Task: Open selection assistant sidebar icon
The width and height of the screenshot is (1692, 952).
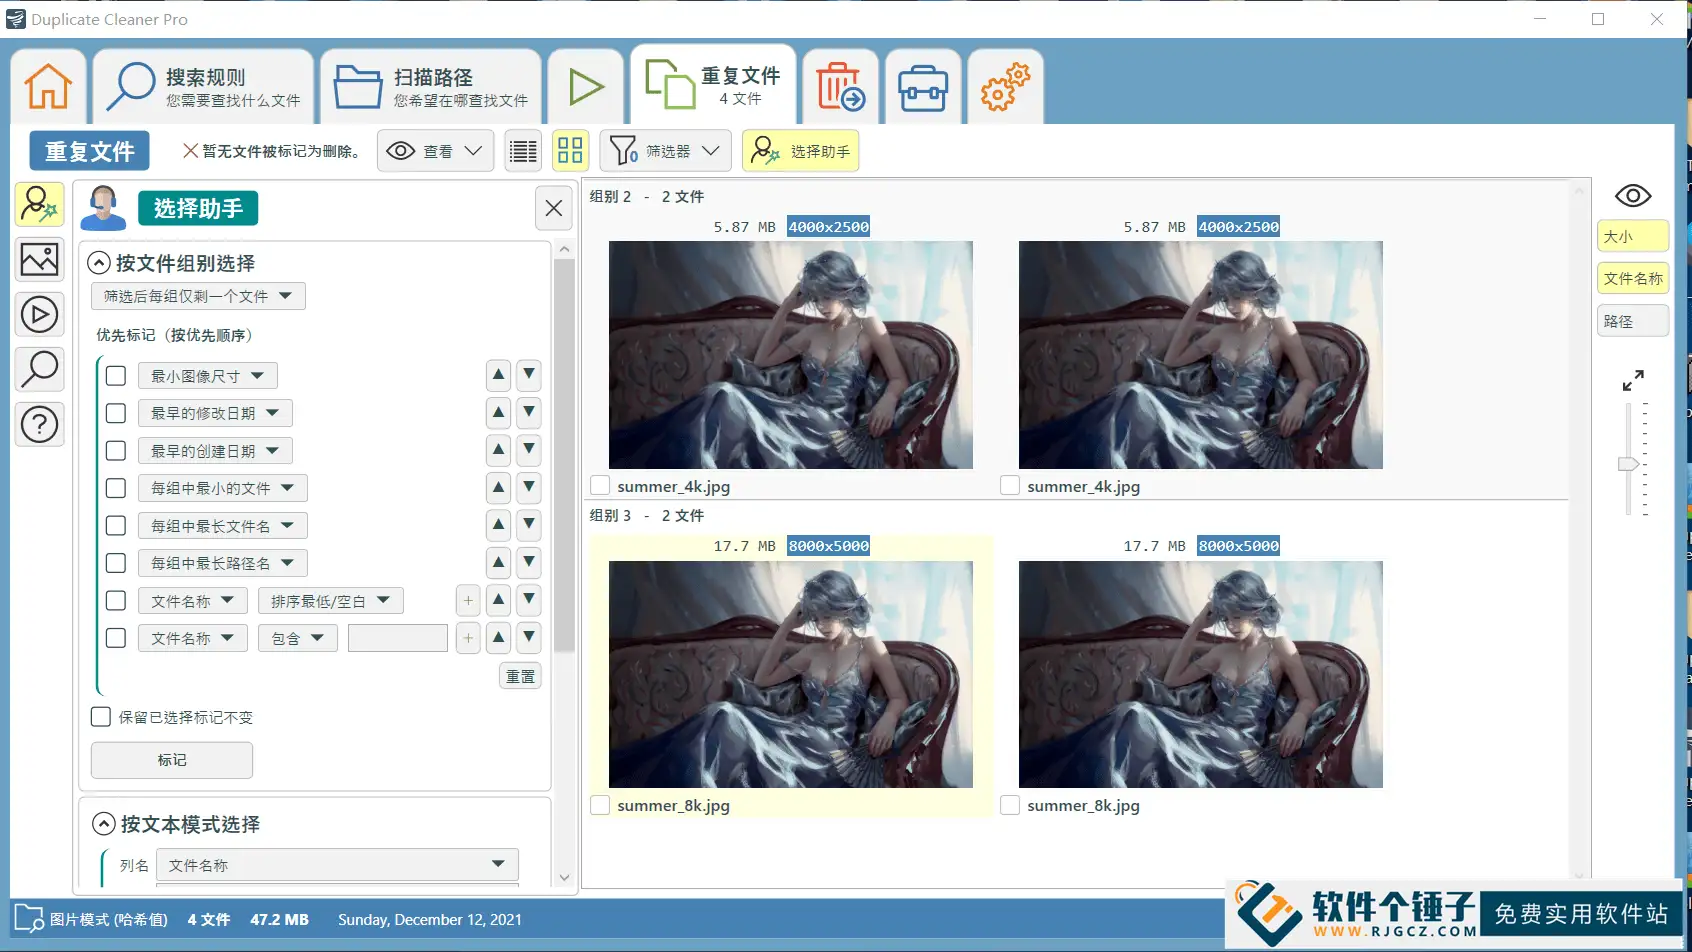Action: [40, 204]
